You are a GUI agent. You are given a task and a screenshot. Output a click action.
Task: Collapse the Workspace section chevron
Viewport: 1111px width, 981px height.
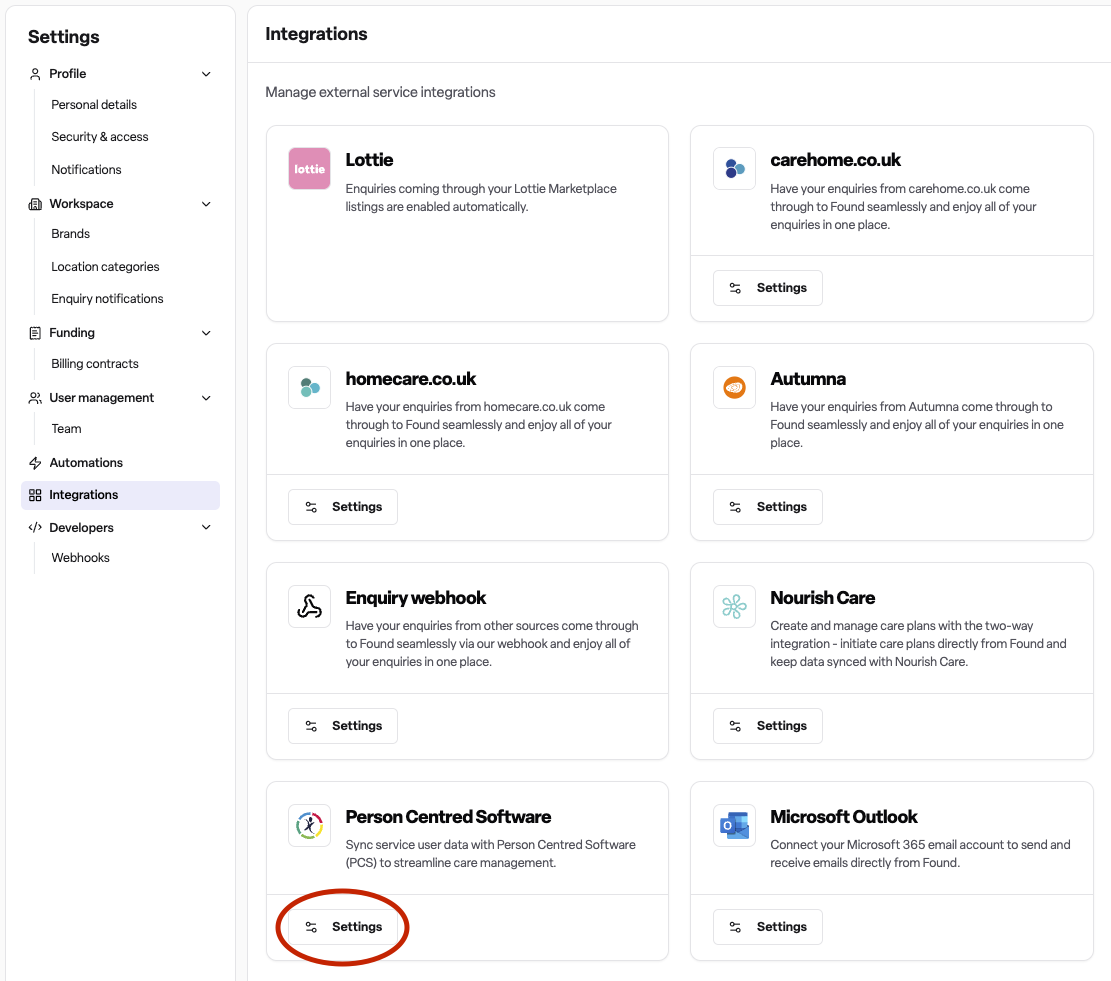206,204
